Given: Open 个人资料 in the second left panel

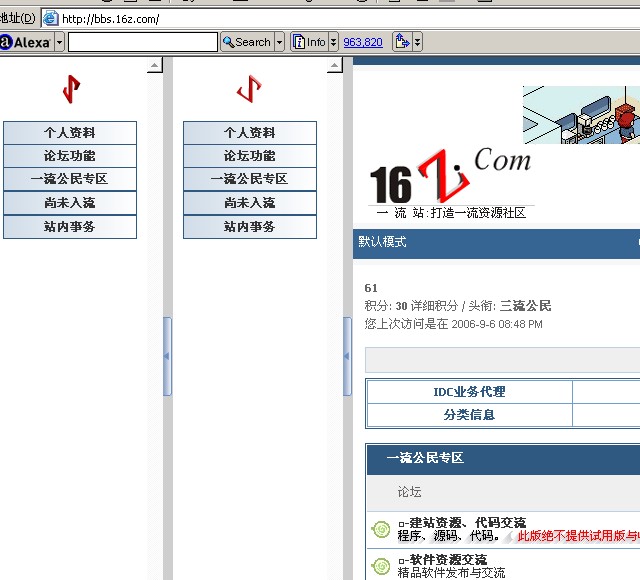Looking at the screenshot, I should coord(250,133).
